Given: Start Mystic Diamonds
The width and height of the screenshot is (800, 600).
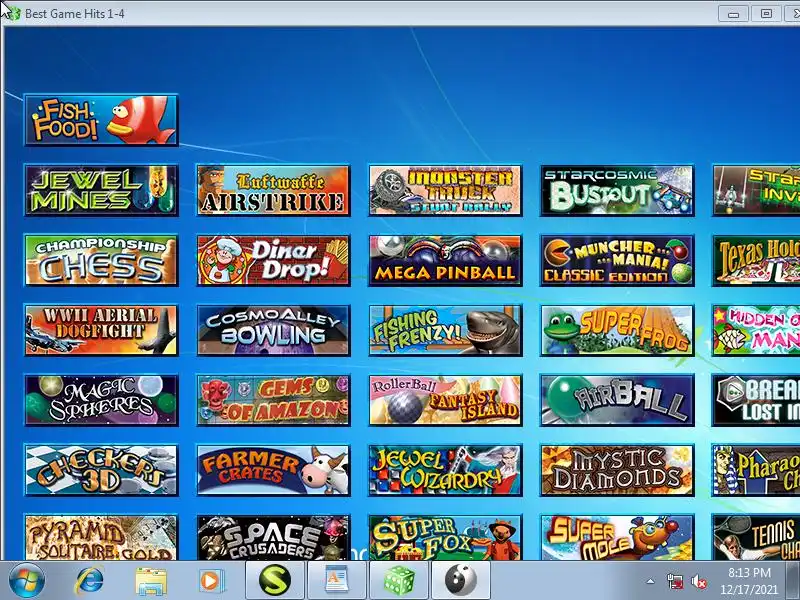Looking at the screenshot, I should pyautogui.click(x=617, y=470).
